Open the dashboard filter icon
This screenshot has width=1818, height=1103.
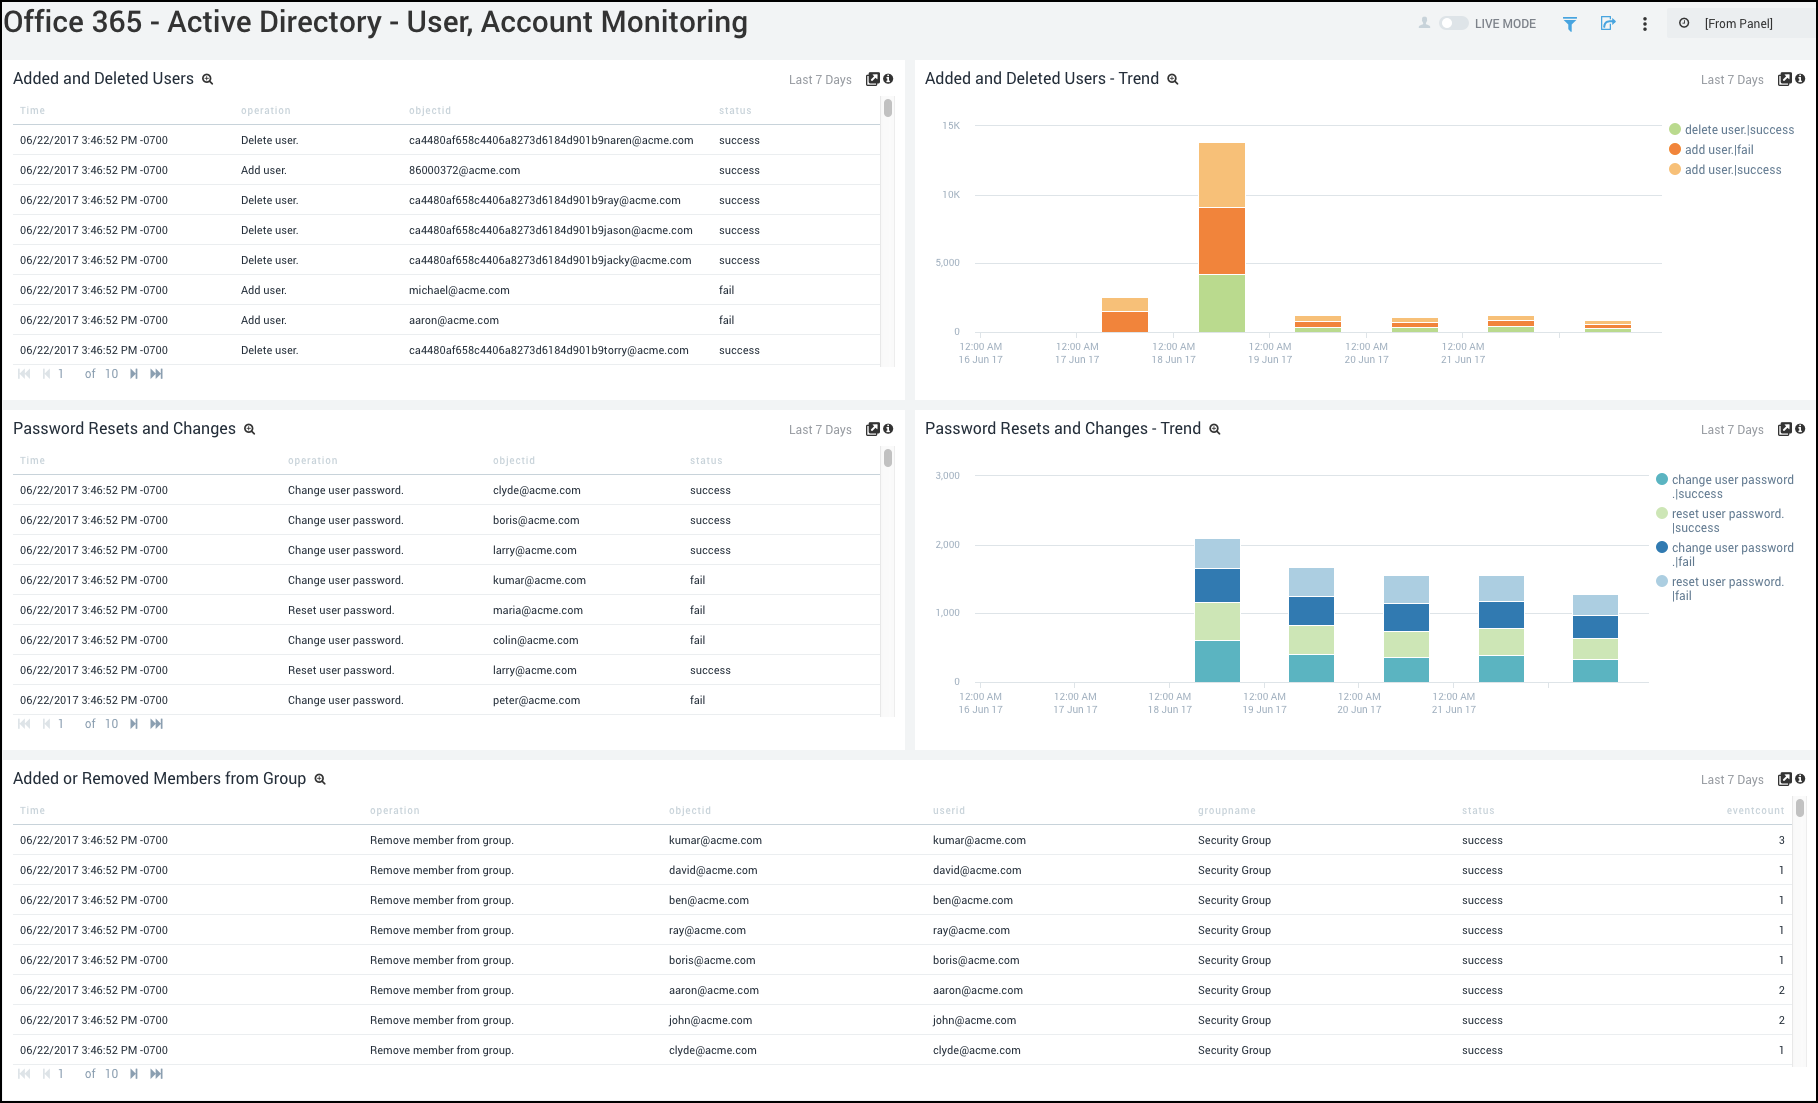click(1569, 22)
